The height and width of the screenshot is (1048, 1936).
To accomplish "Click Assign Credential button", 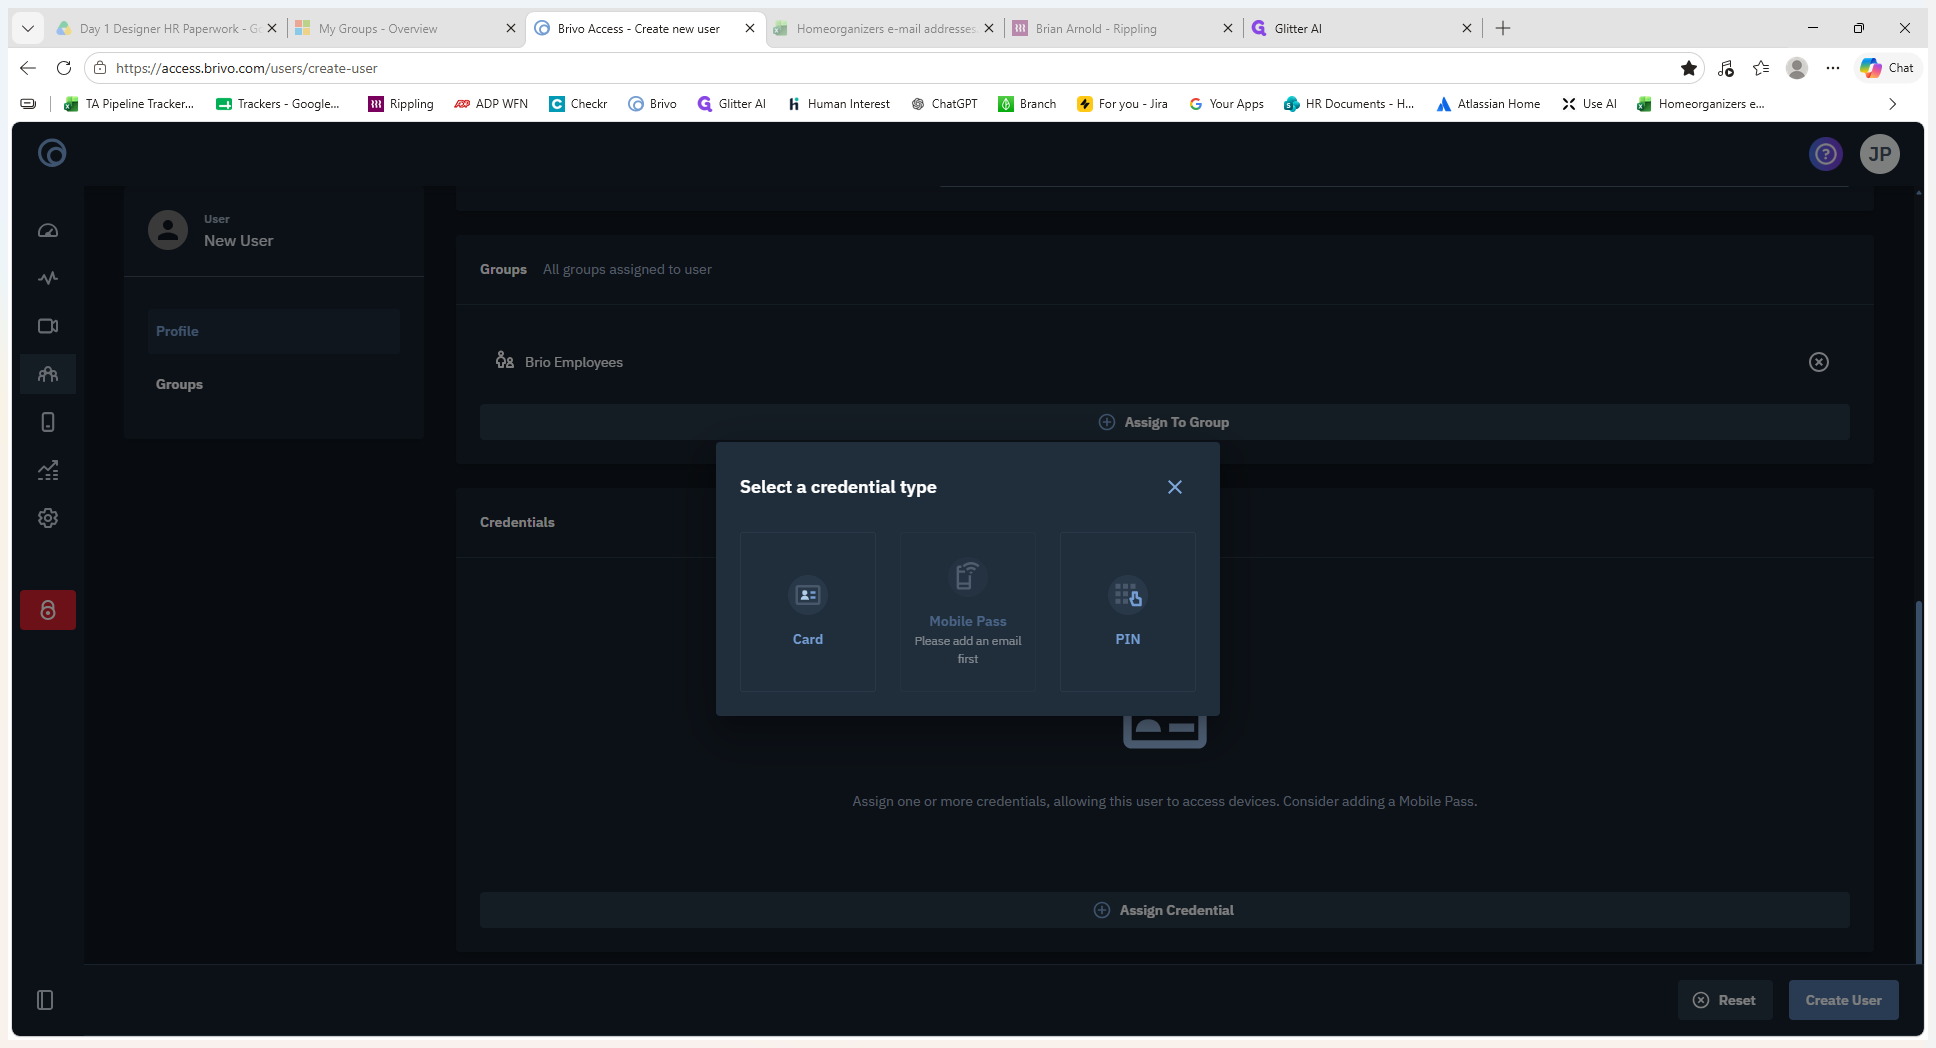I will tap(1165, 910).
